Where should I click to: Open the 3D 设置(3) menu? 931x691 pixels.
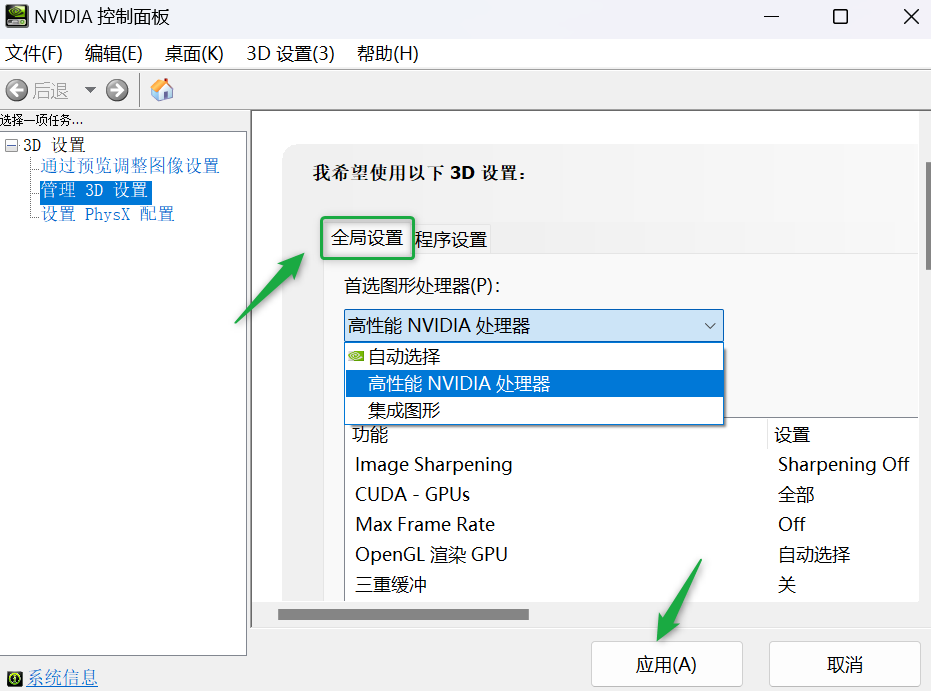290,54
